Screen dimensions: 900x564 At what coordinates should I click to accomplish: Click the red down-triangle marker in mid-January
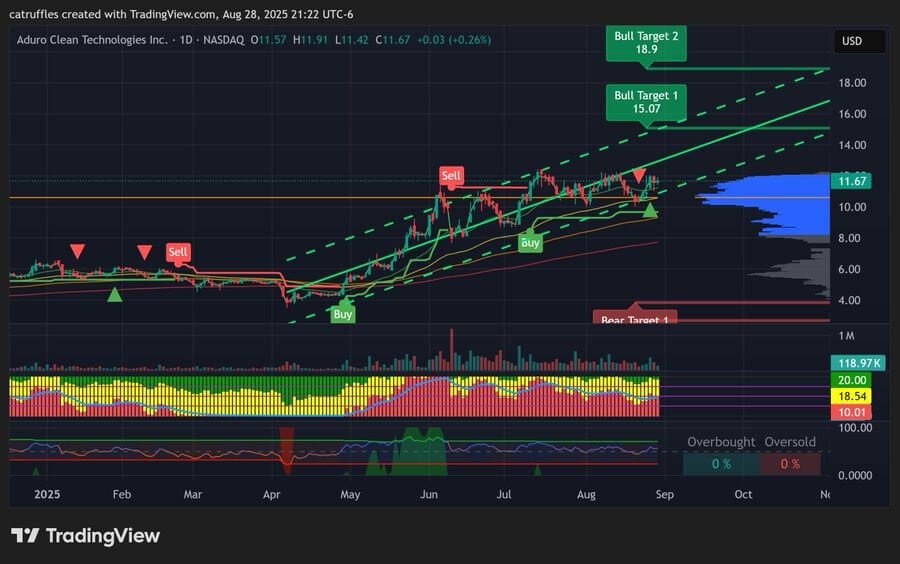tap(77, 251)
